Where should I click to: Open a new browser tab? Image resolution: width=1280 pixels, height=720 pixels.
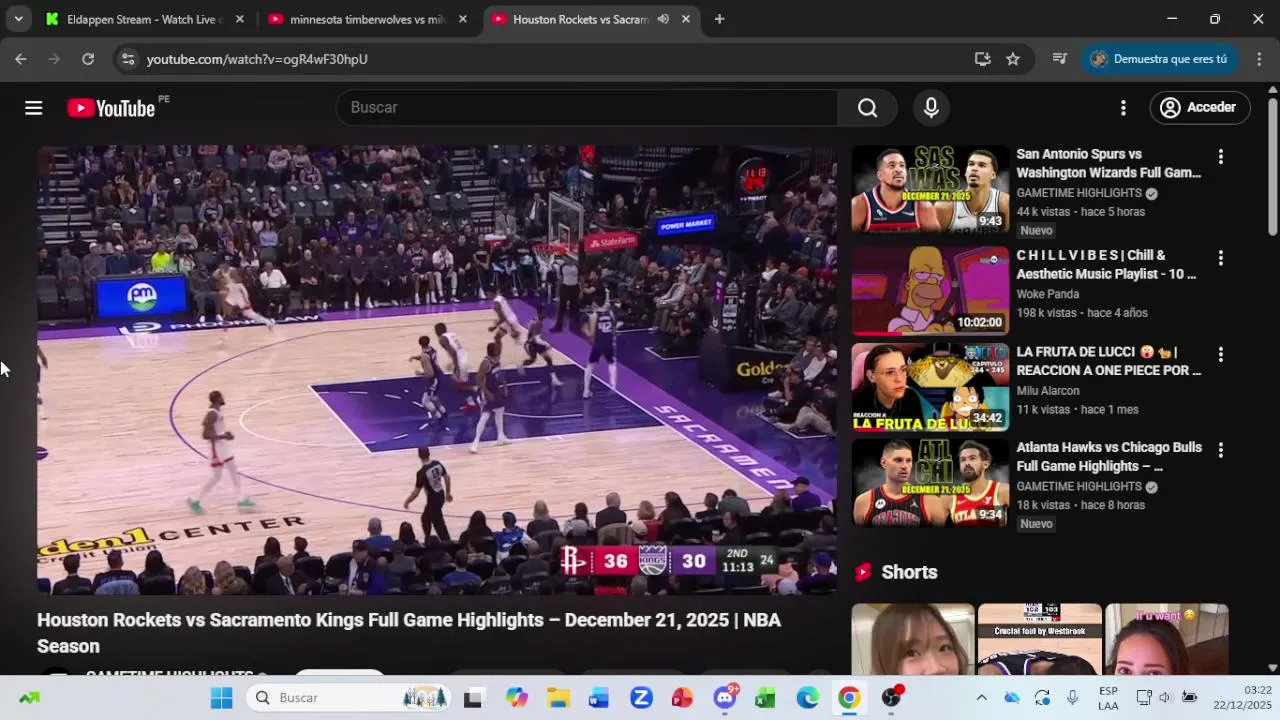click(x=719, y=19)
